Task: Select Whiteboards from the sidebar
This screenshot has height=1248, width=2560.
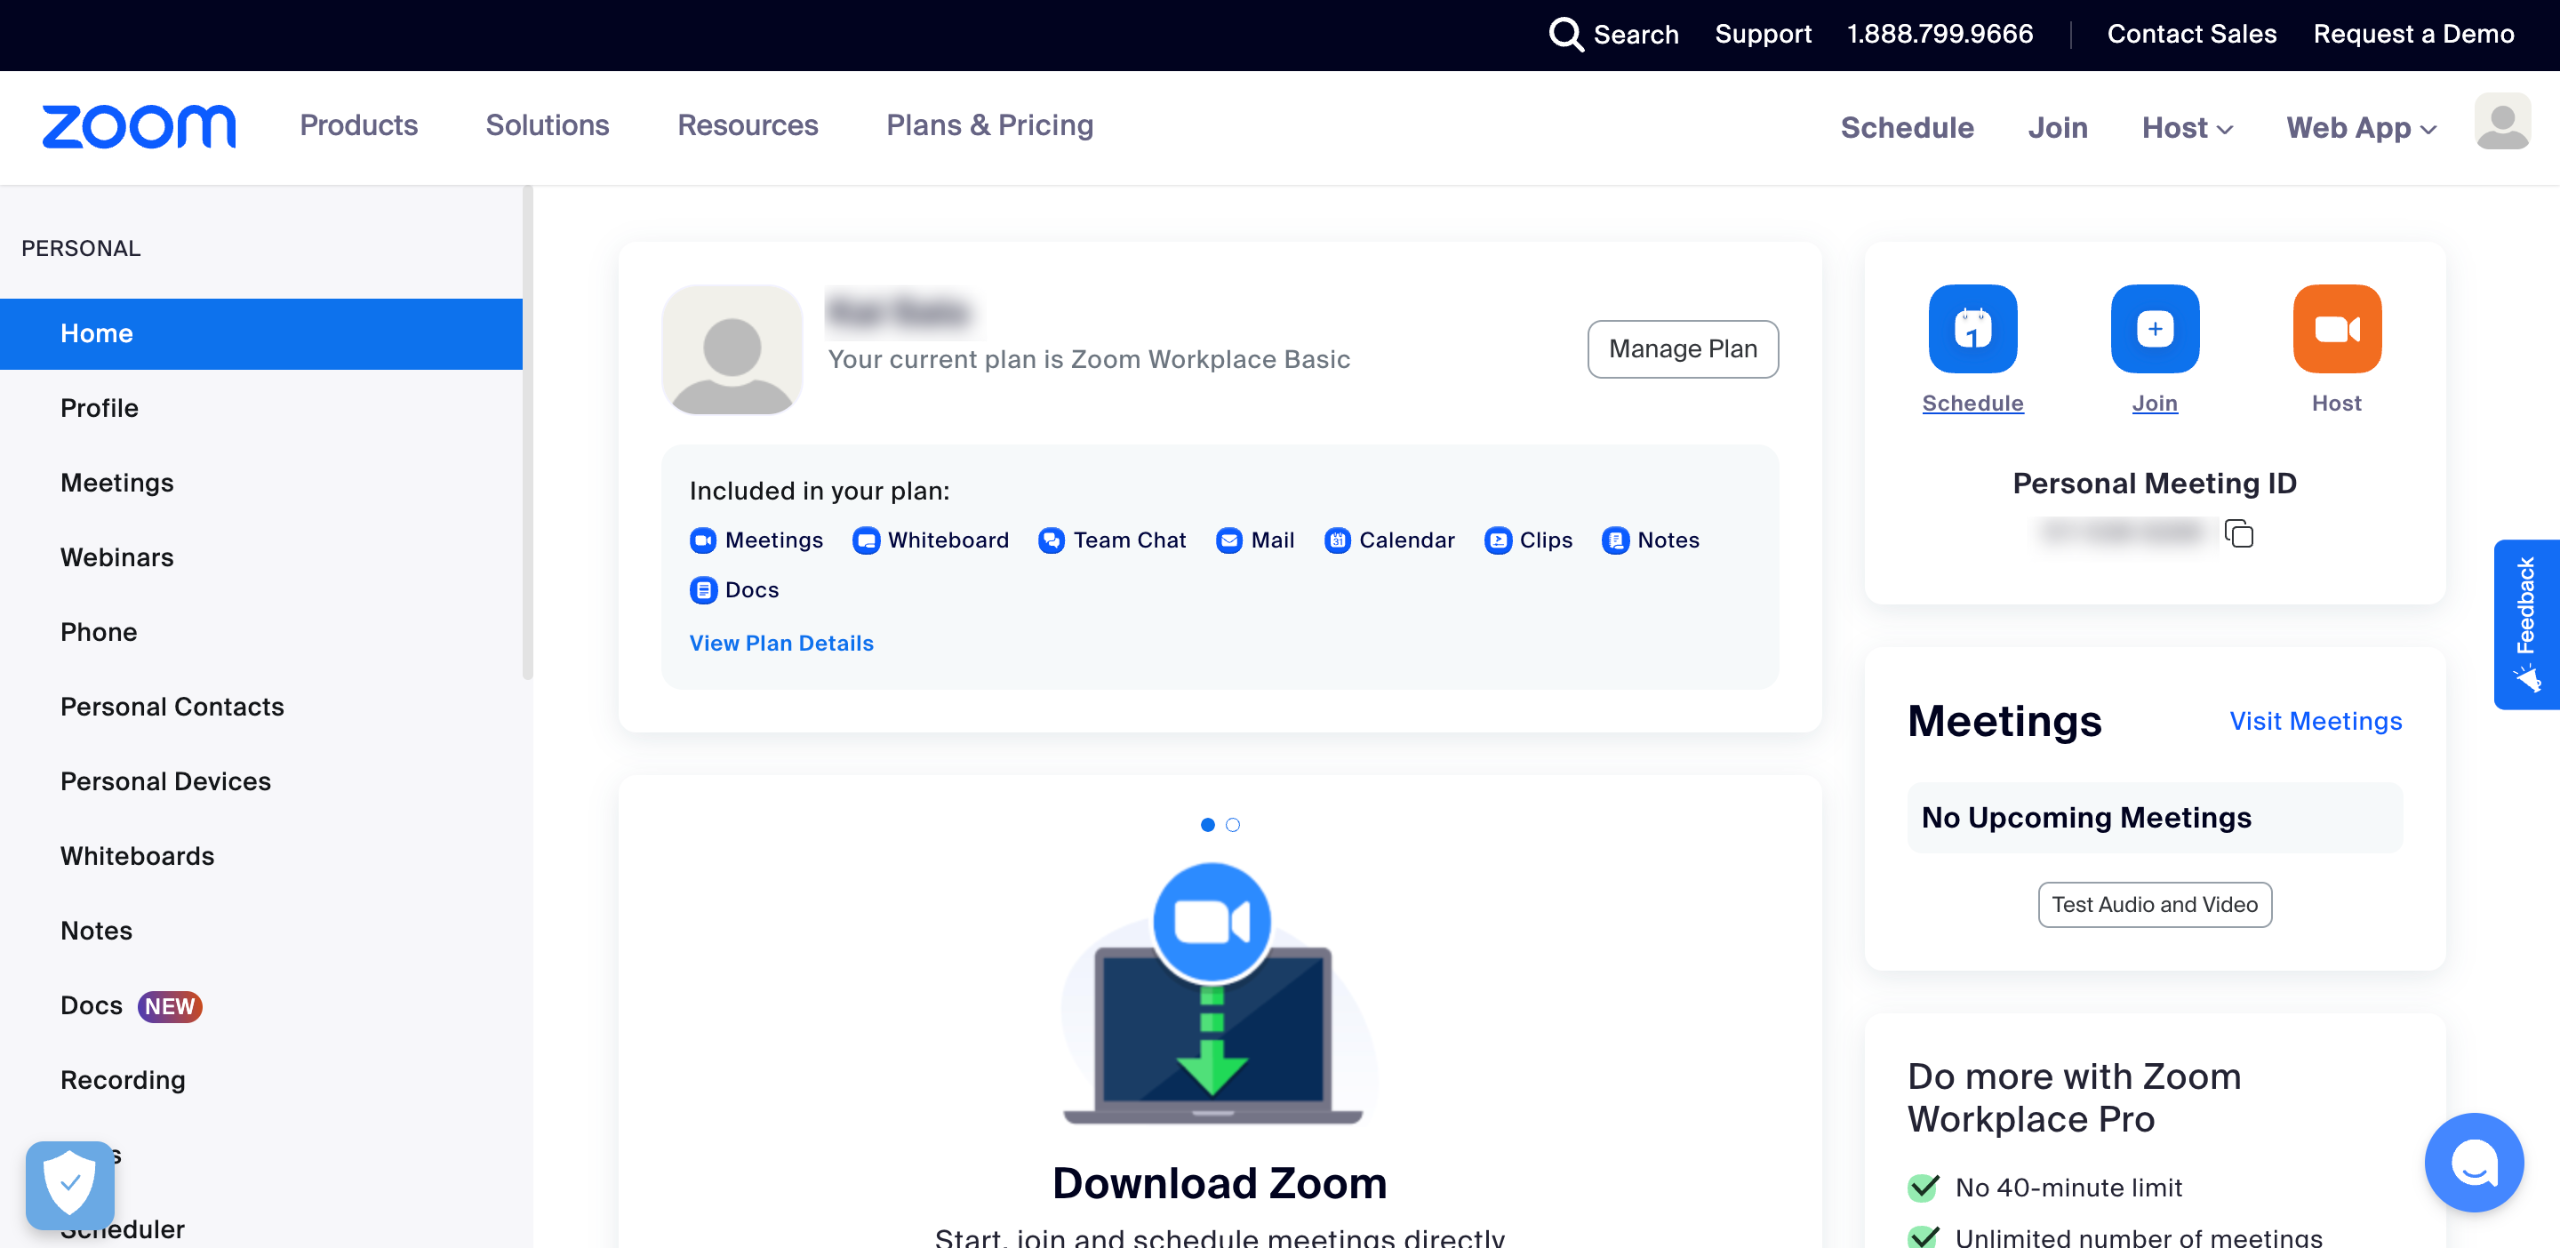Action: click(x=137, y=856)
